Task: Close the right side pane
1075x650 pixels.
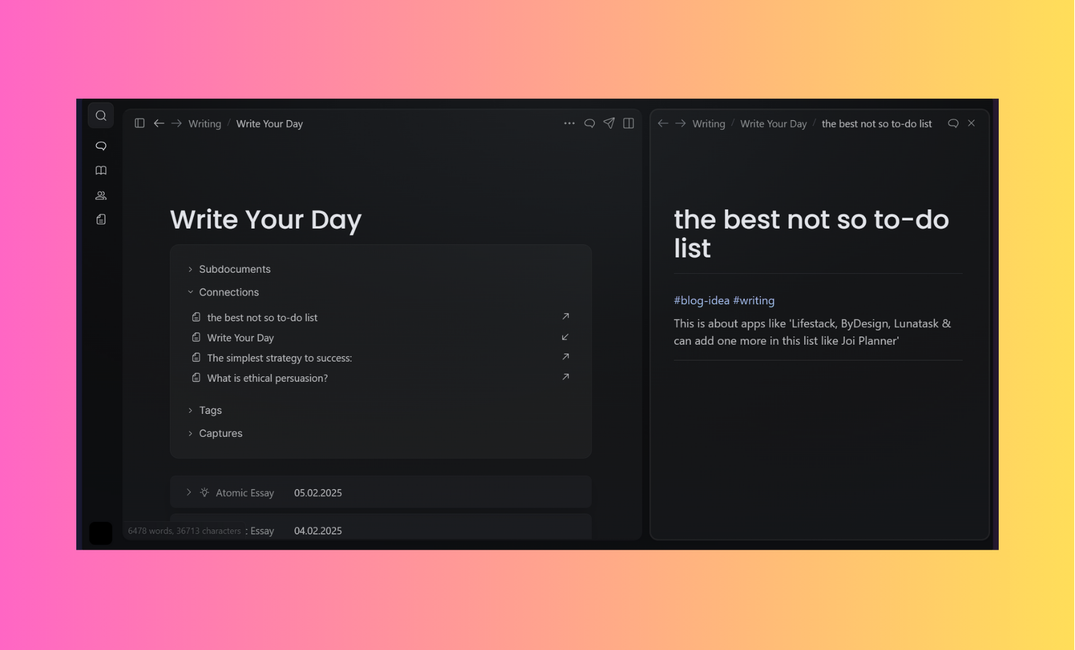Action: 971,123
